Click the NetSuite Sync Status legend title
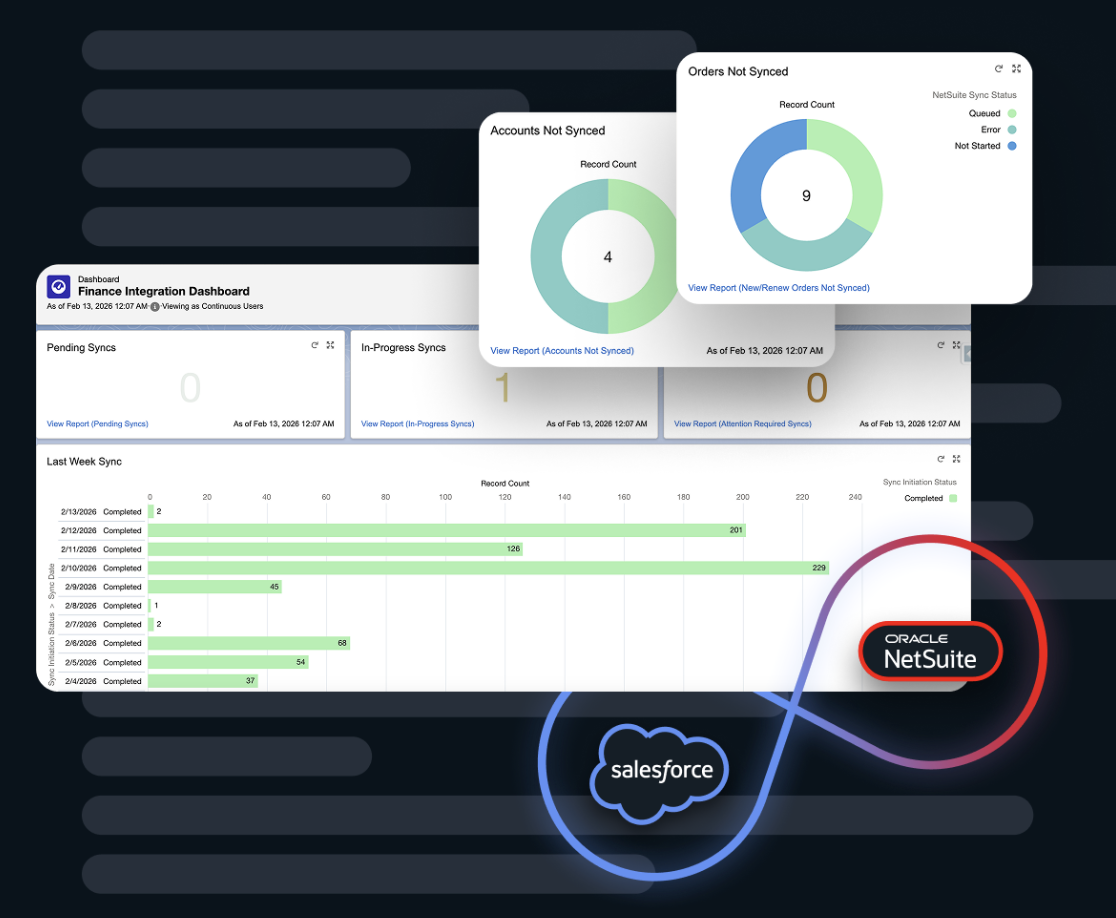This screenshot has width=1116, height=918. (974, 95)
